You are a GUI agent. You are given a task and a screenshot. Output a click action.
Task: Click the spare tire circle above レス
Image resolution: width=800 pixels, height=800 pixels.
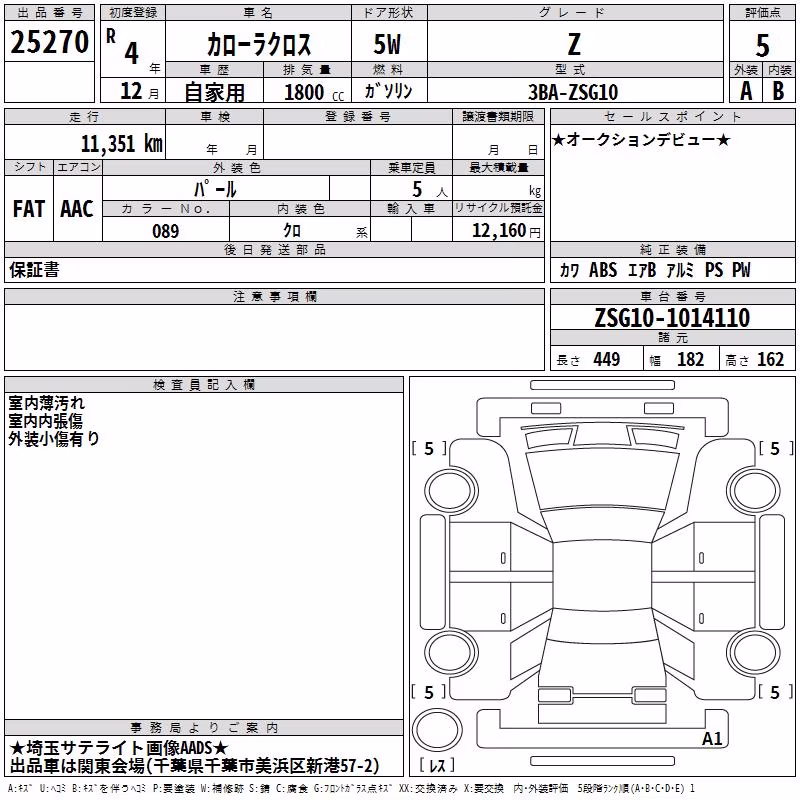click(437, 730)
